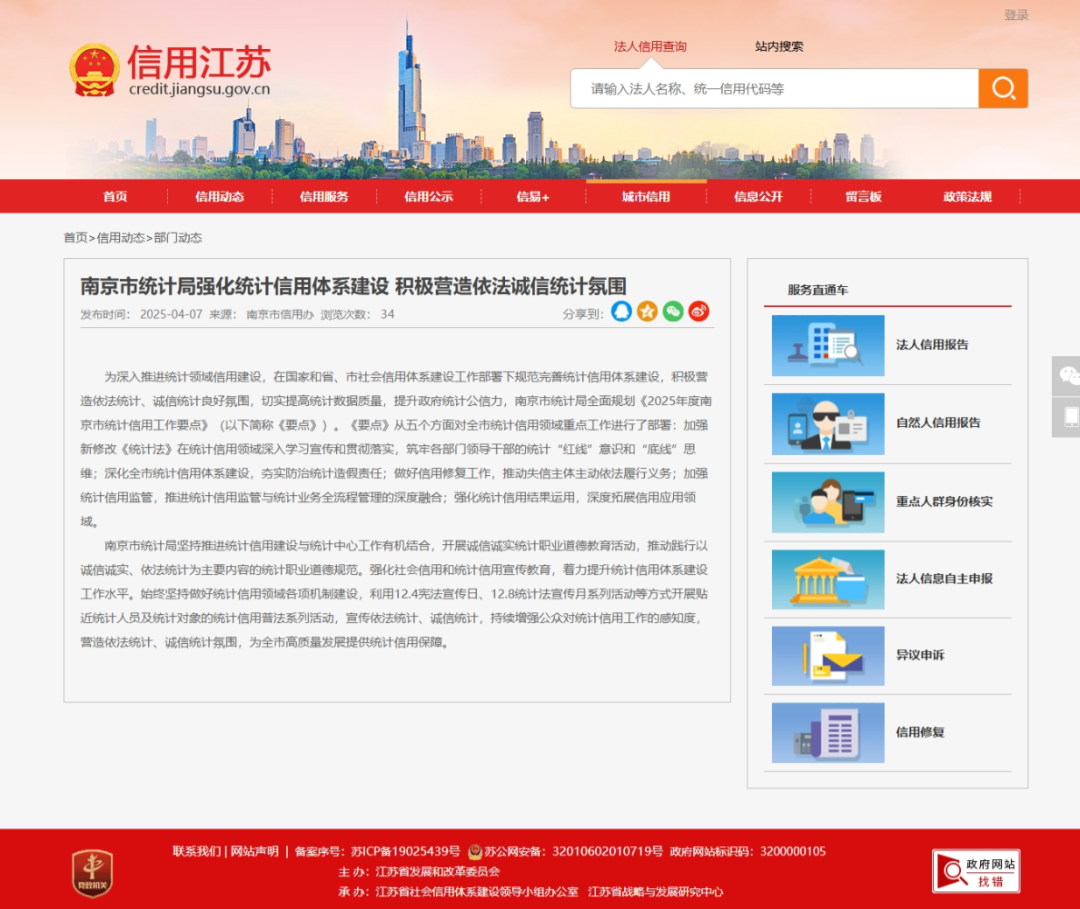Click the orange search magnifier button

1002,89
